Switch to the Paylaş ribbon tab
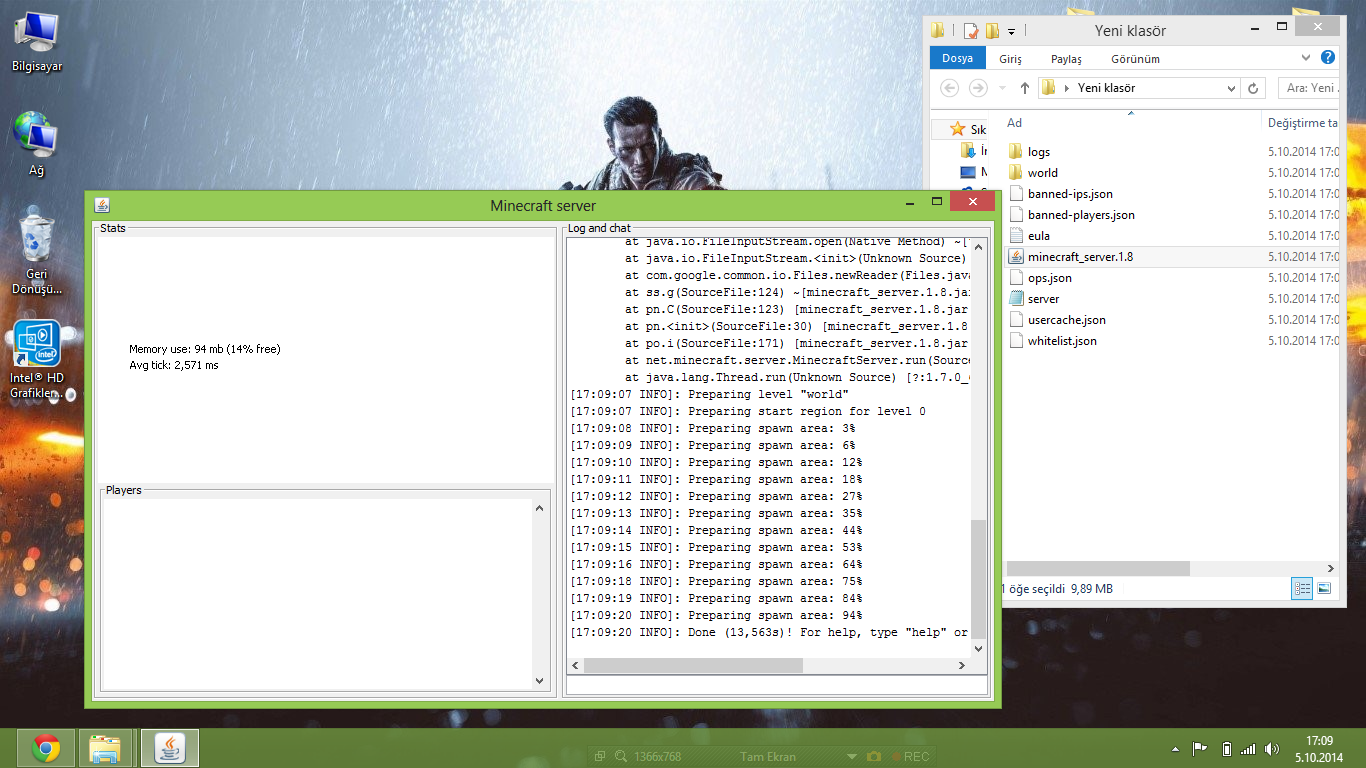The width and height of the screenshot is (1366, 768). 1066,59
